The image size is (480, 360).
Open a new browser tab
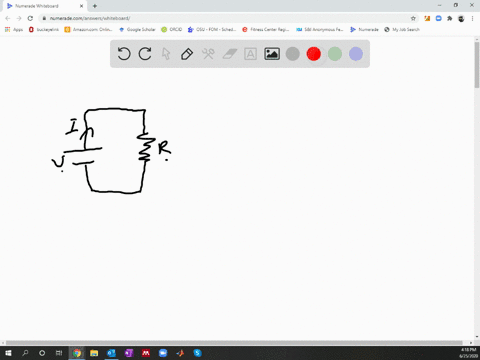point(95,6)
